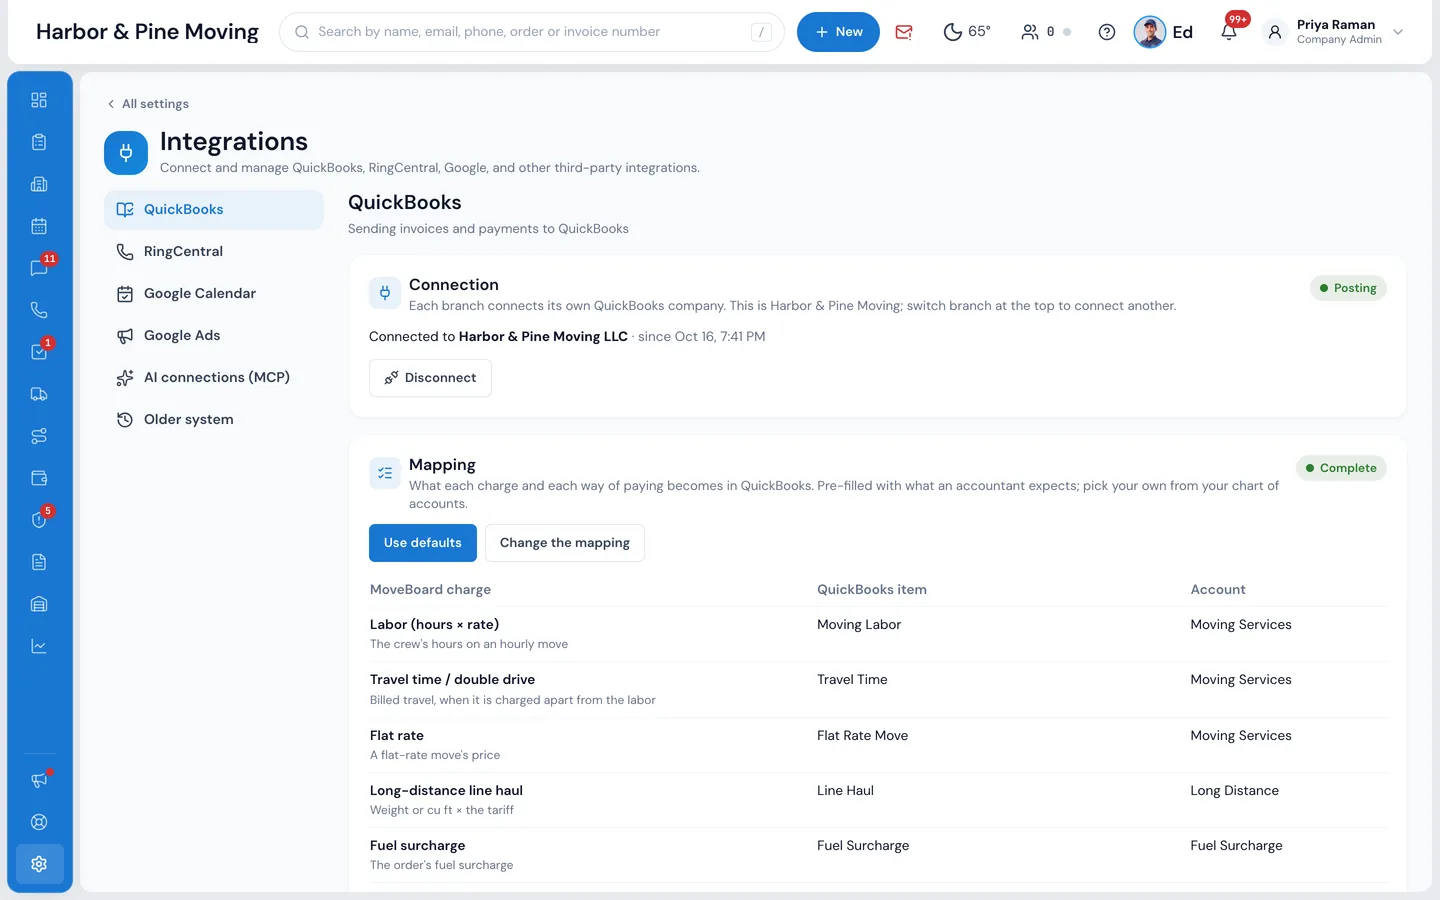
Task: Open the route workflow icon in sidebar
Action: point(39,436)
